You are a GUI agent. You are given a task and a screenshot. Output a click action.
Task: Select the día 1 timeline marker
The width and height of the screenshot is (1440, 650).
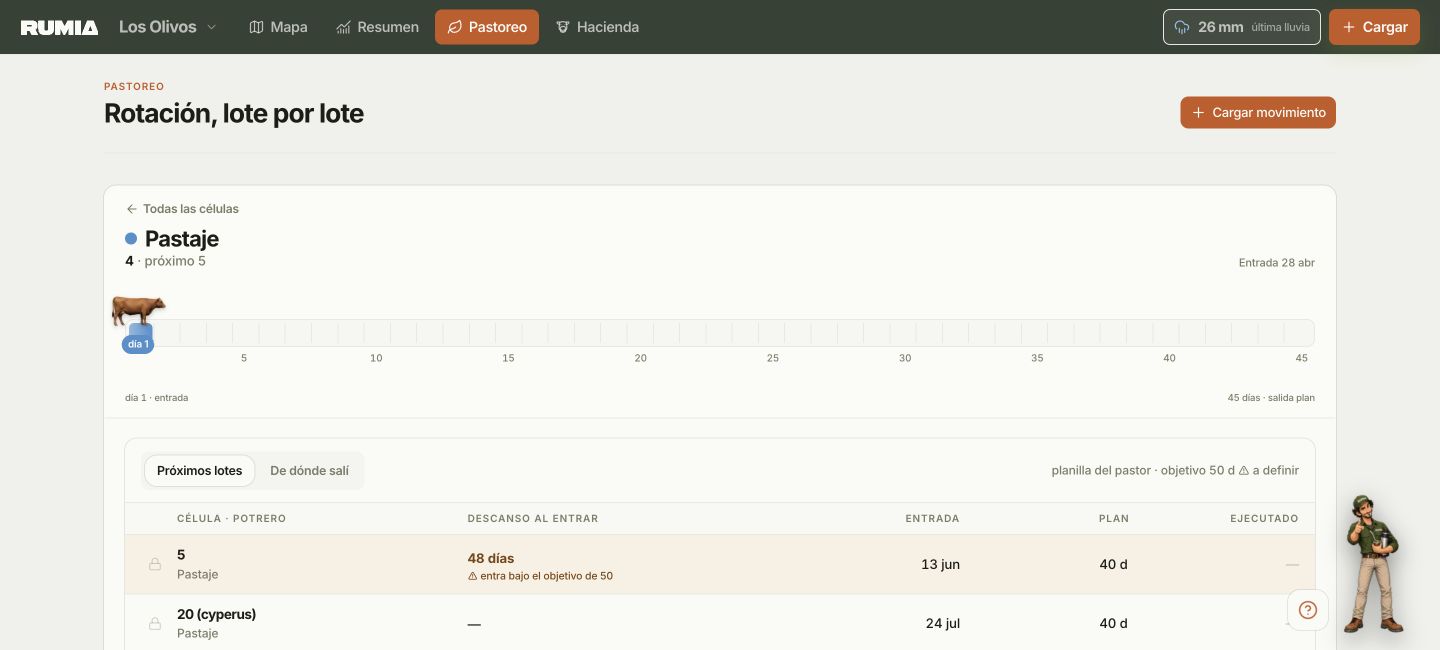click(x=138, y=344)
